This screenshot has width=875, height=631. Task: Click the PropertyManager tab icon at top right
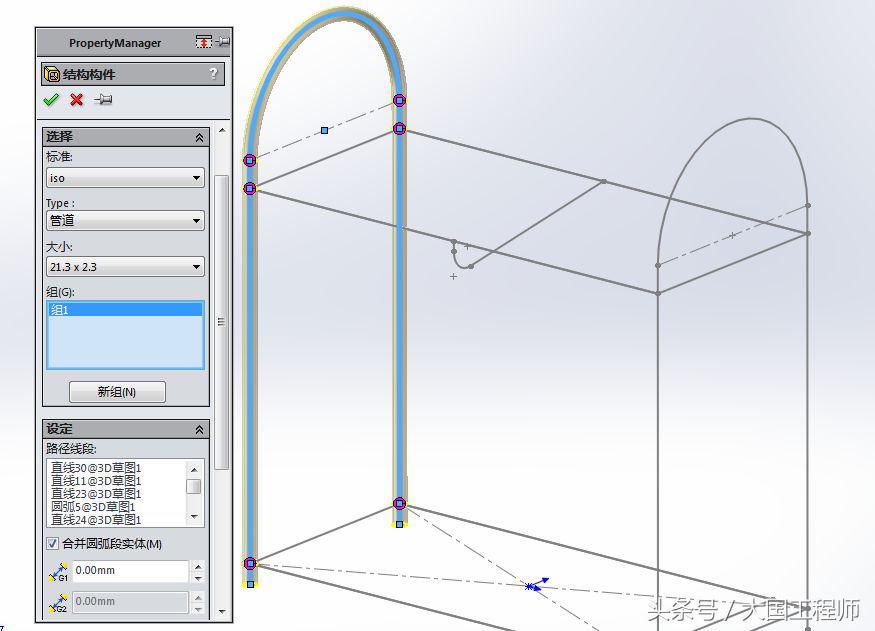coord(203,41)
